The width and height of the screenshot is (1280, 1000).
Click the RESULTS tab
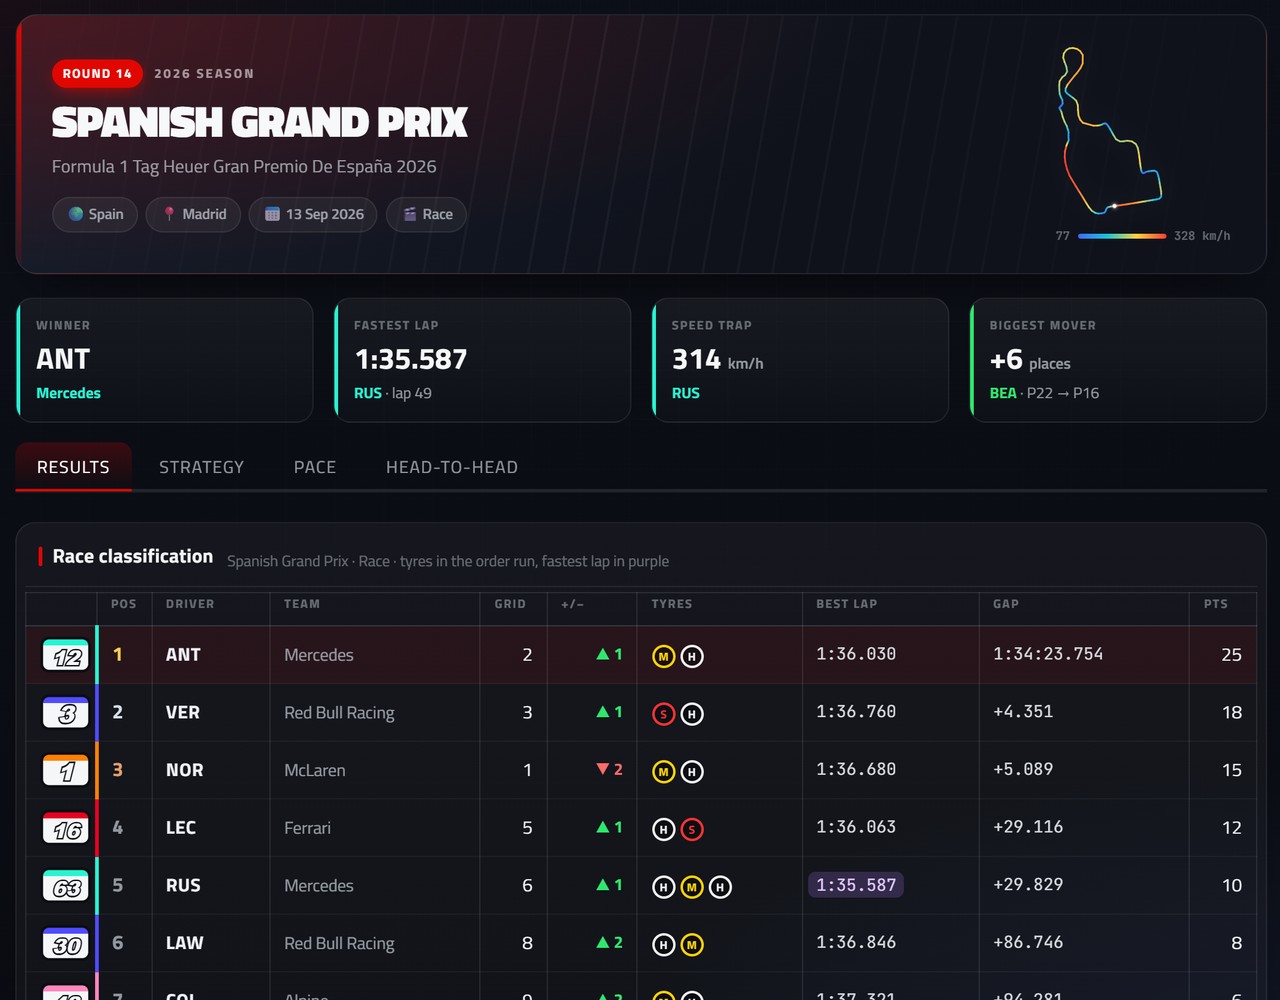click(x=73, y=467)
